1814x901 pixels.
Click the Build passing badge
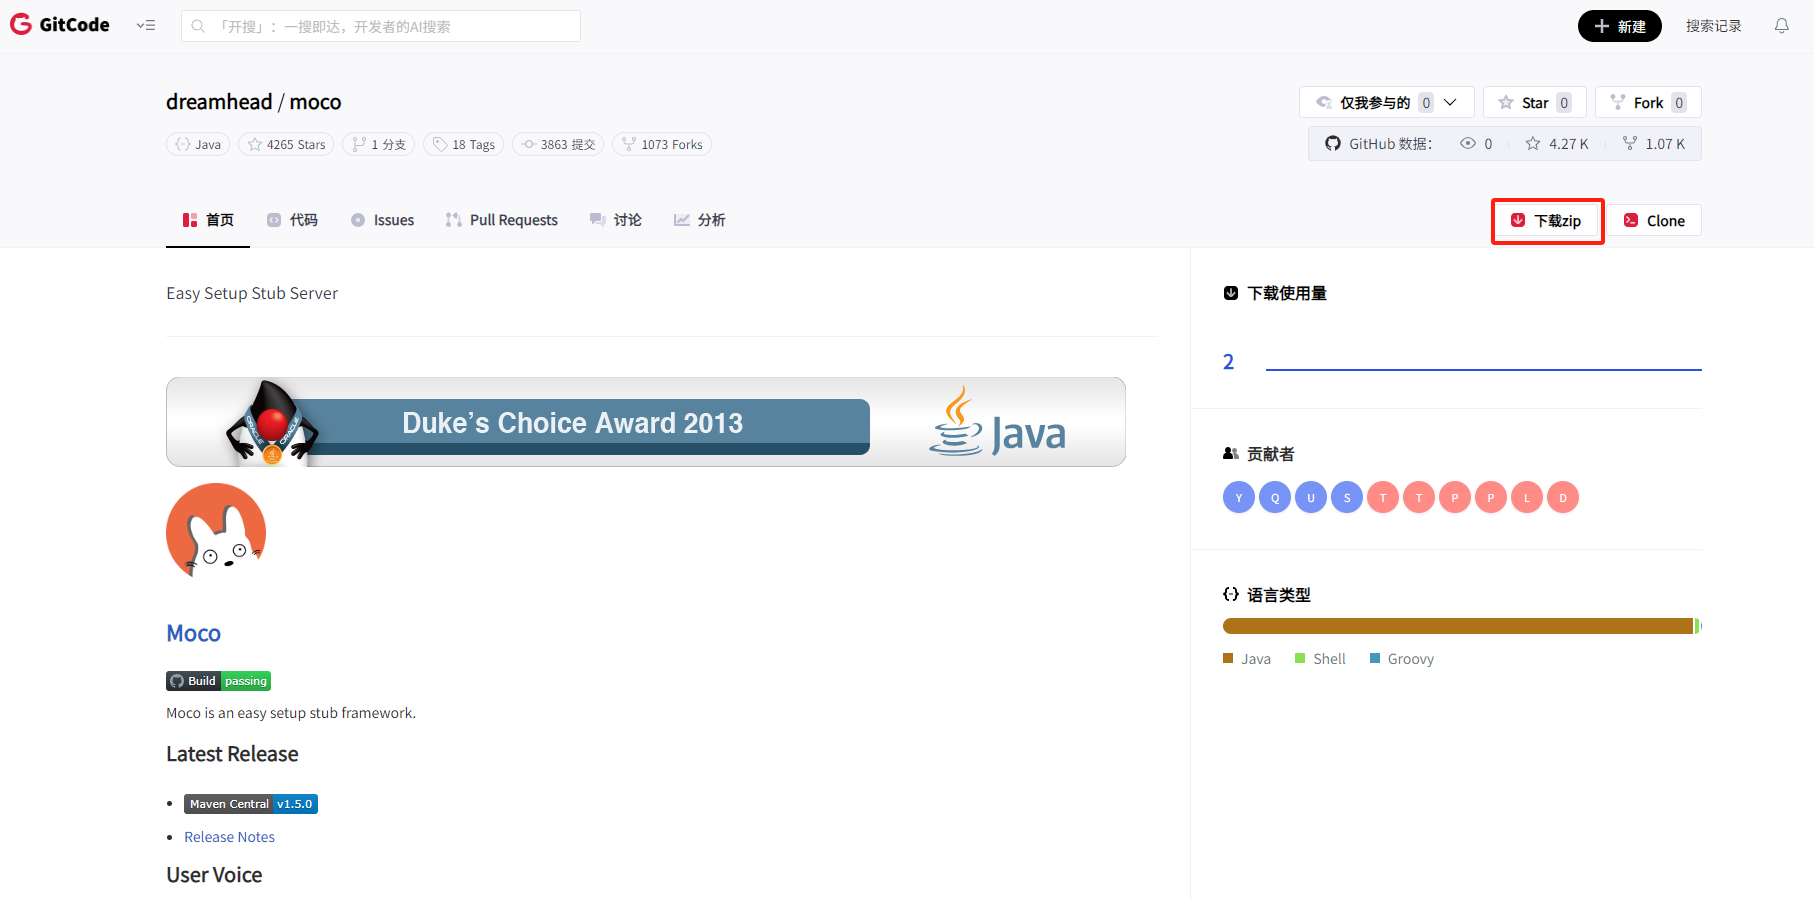click(x=218, y=681)
